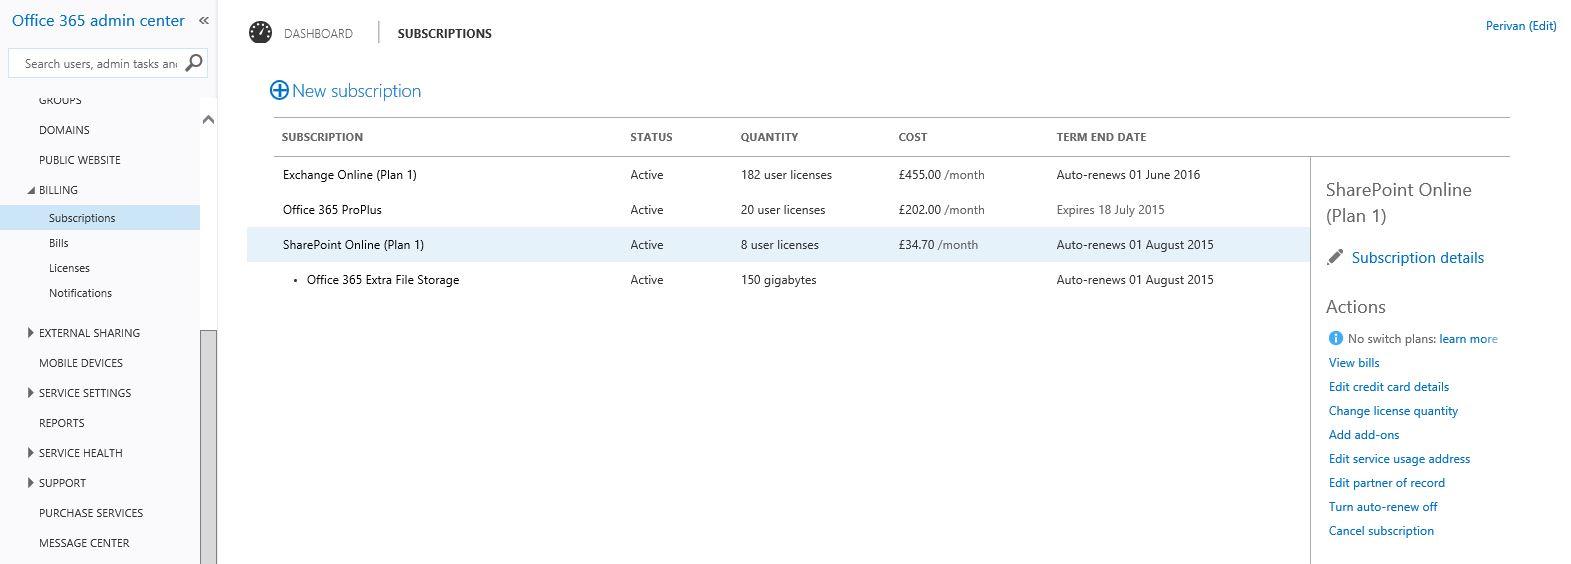Start a New subscription

357,91
